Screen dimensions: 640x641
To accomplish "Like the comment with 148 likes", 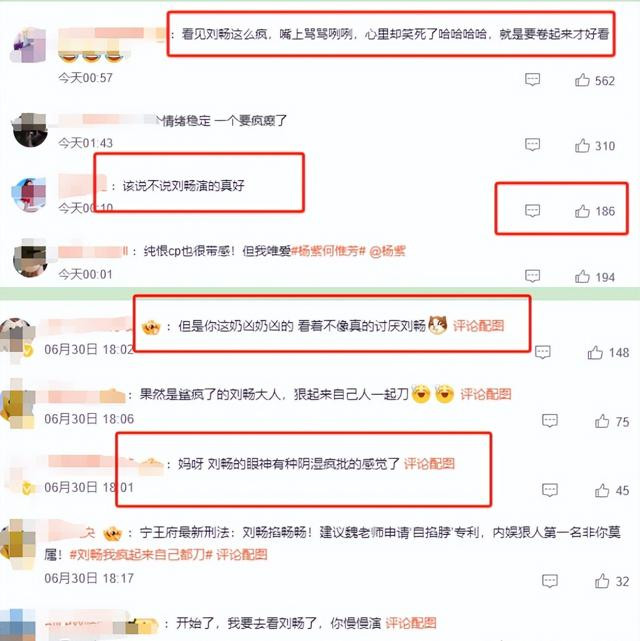I will pyautogui.click(x=595, y=352).
